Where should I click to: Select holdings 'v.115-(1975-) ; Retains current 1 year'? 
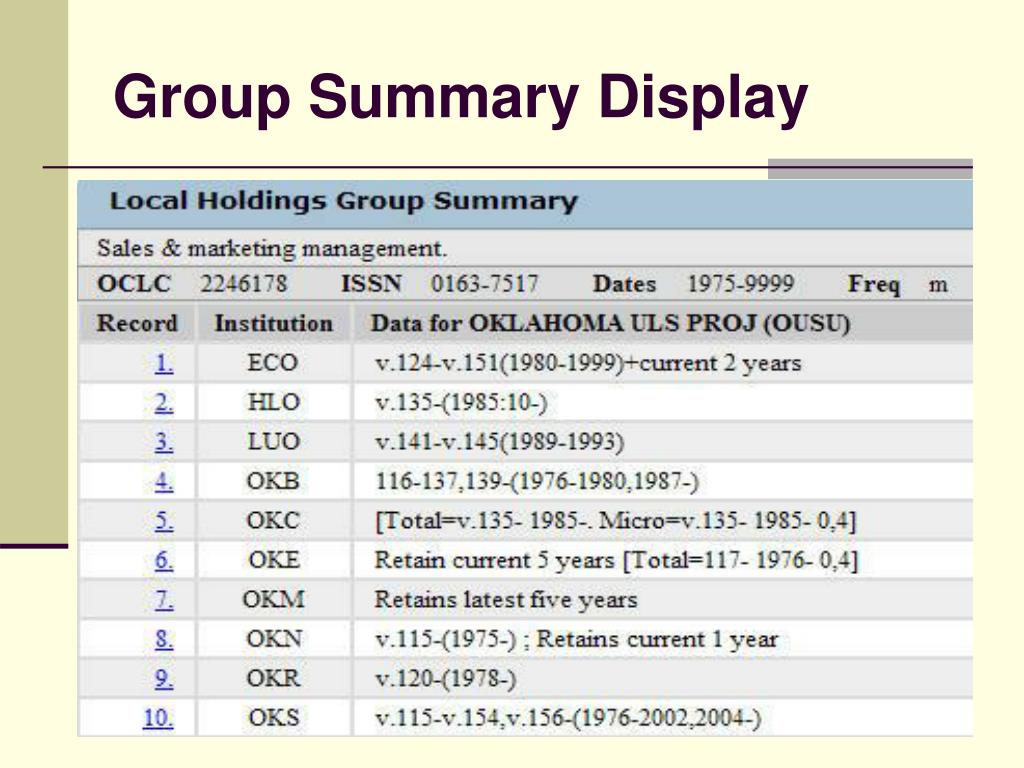(x=577, y=639)
